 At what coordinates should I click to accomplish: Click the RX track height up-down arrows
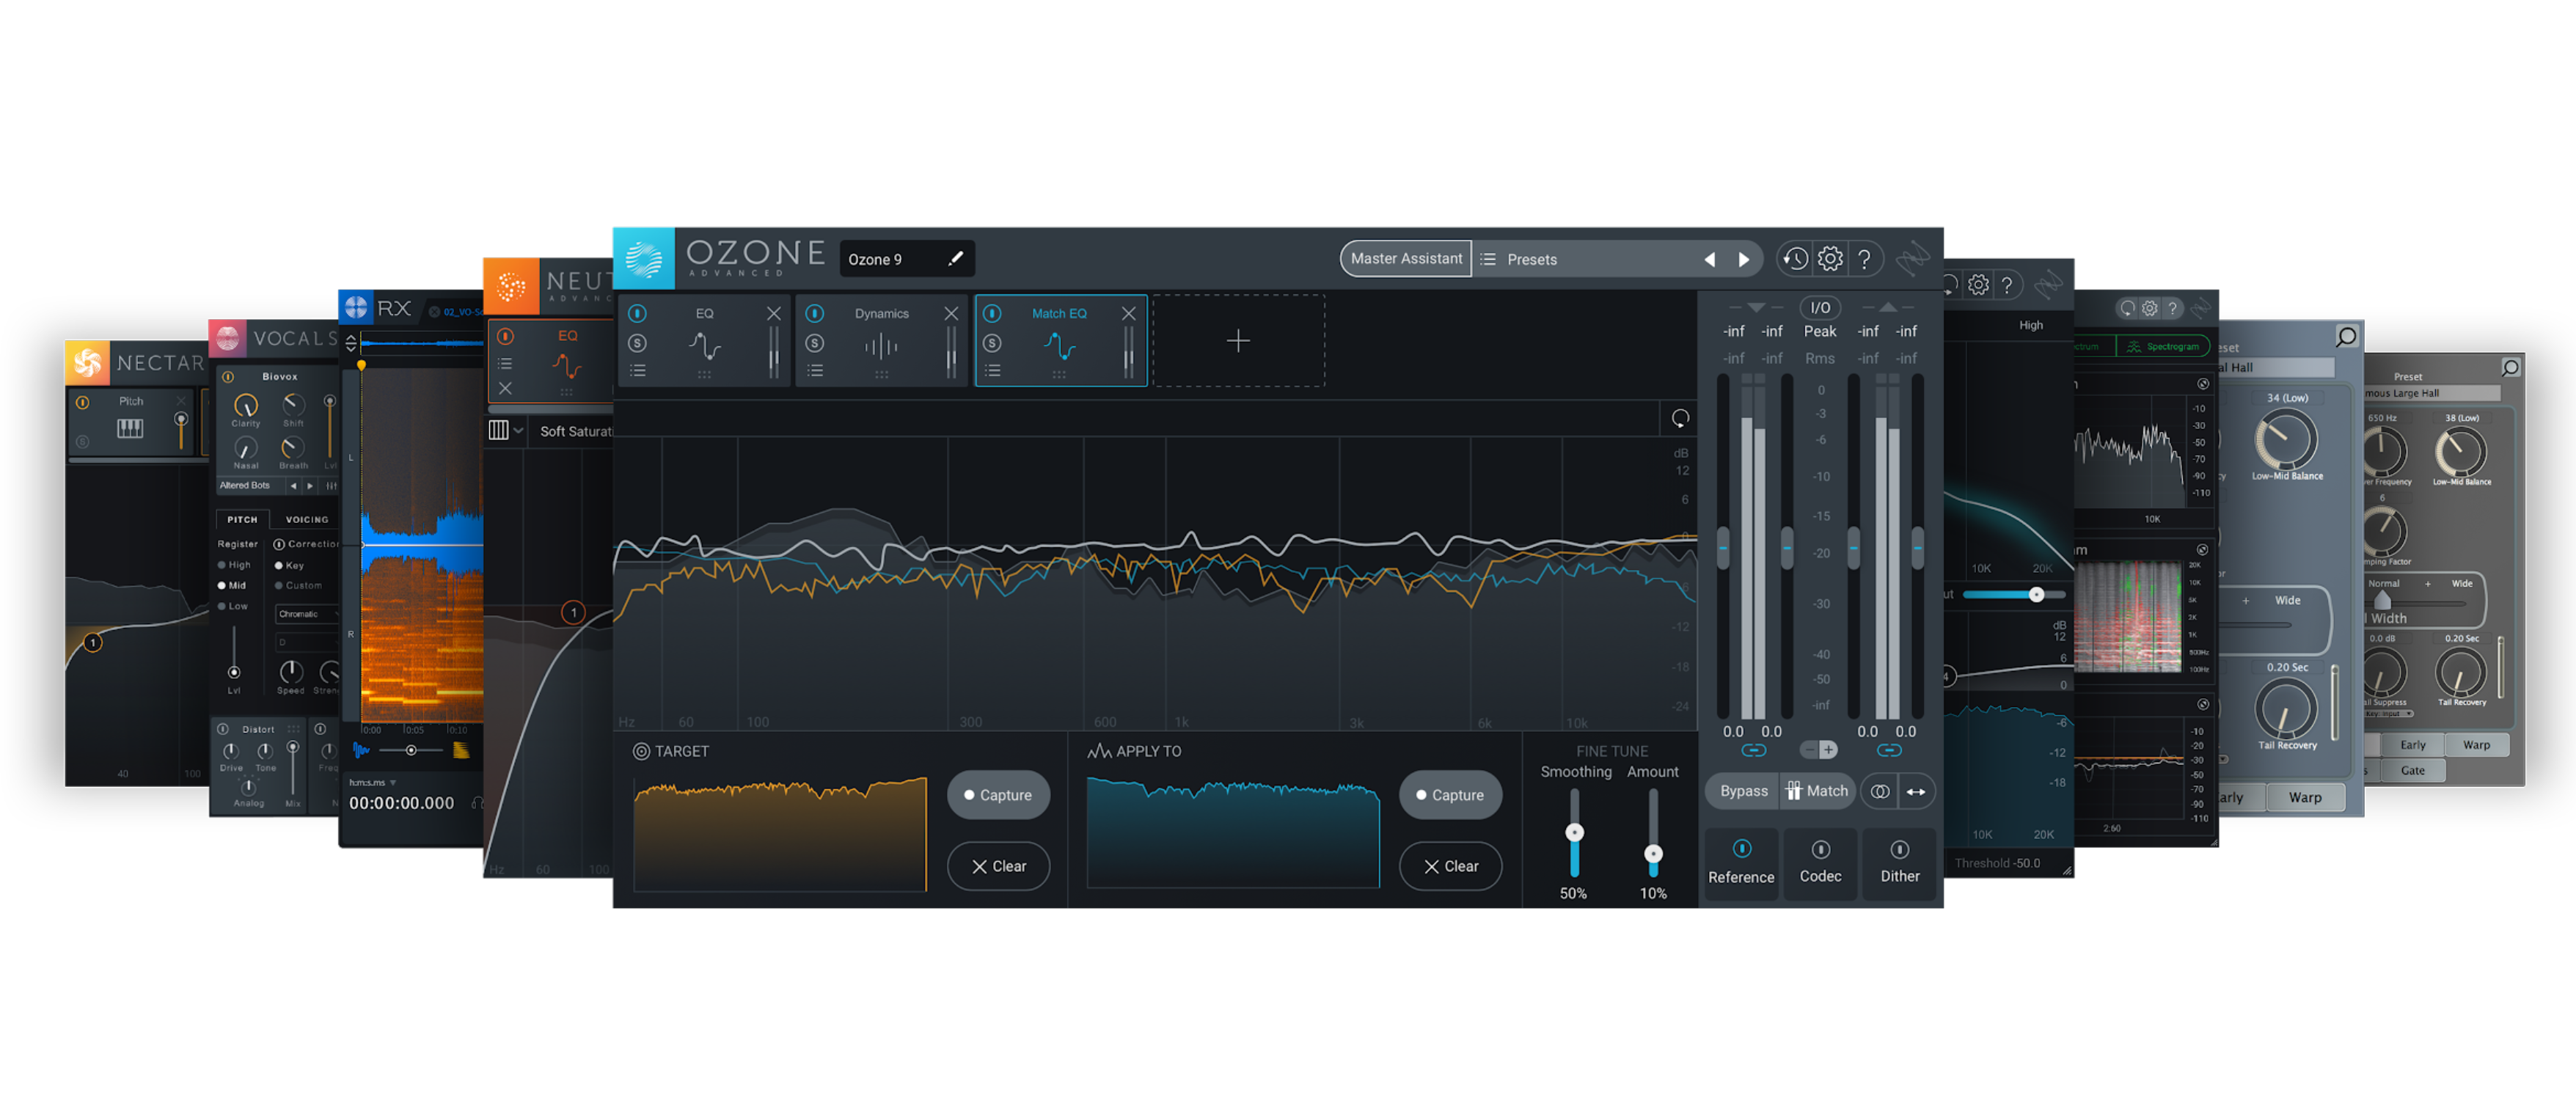pyautogui.click(x=351, y=343)
